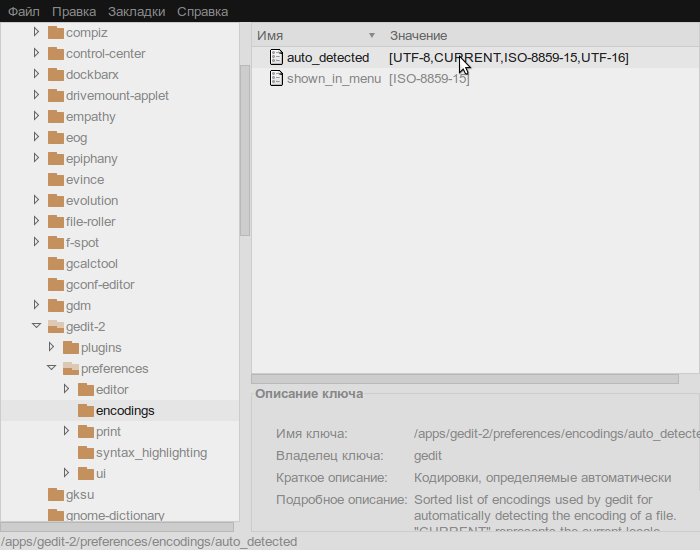Select the gcalctool tree label

coord(92,263)
